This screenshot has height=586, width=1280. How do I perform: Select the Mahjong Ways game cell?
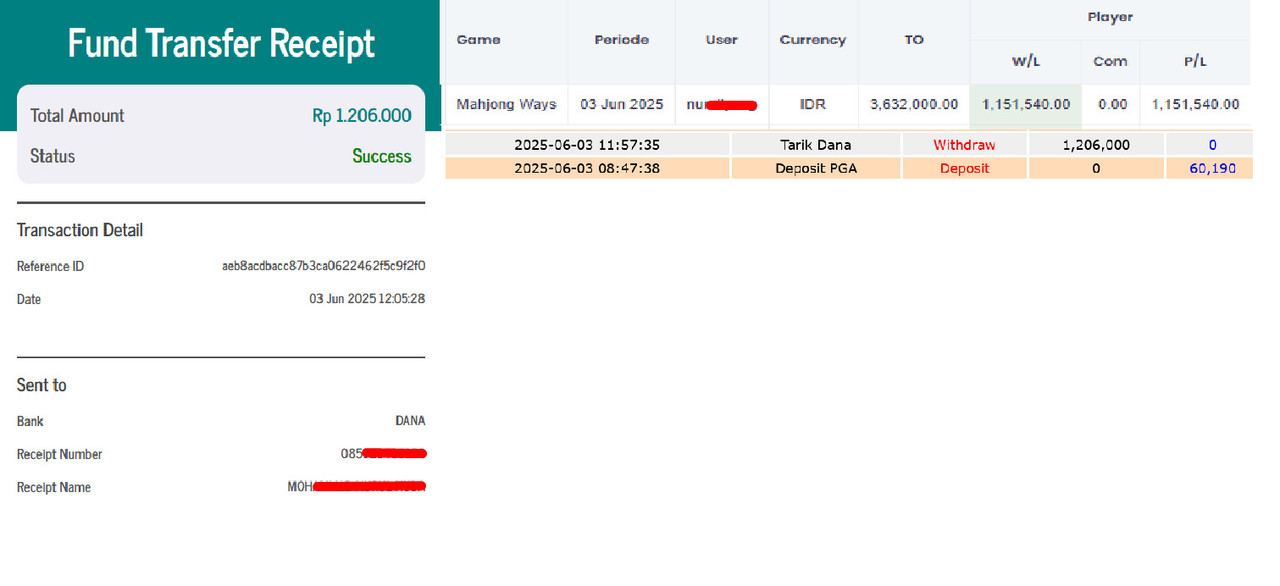[506, 104]
